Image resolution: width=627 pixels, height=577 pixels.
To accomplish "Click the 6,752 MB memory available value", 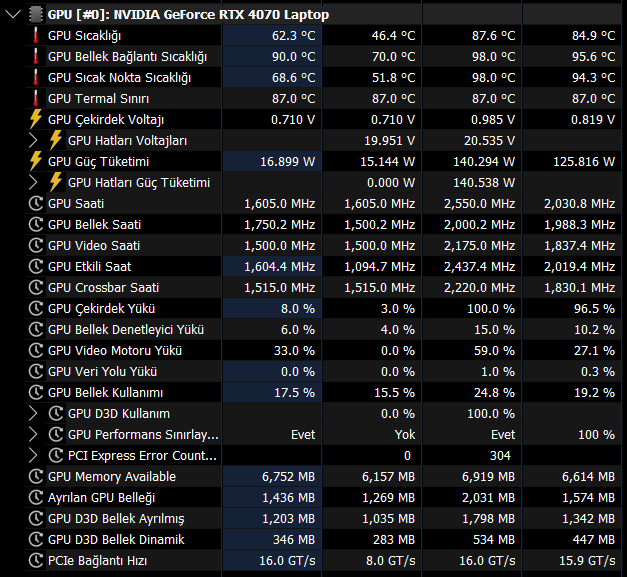I will tap(288, 477).
